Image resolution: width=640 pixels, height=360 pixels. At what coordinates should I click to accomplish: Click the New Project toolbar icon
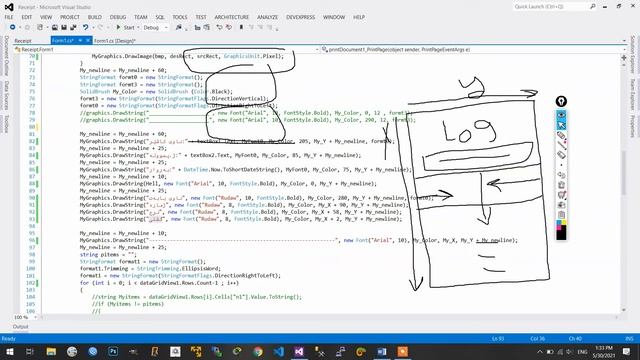coord(40,27)
